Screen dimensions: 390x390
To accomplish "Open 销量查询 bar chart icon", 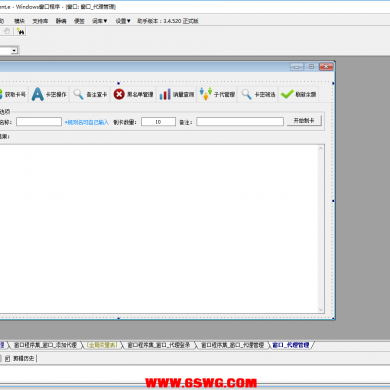I will pyautogui.click(x=165, y=94).
